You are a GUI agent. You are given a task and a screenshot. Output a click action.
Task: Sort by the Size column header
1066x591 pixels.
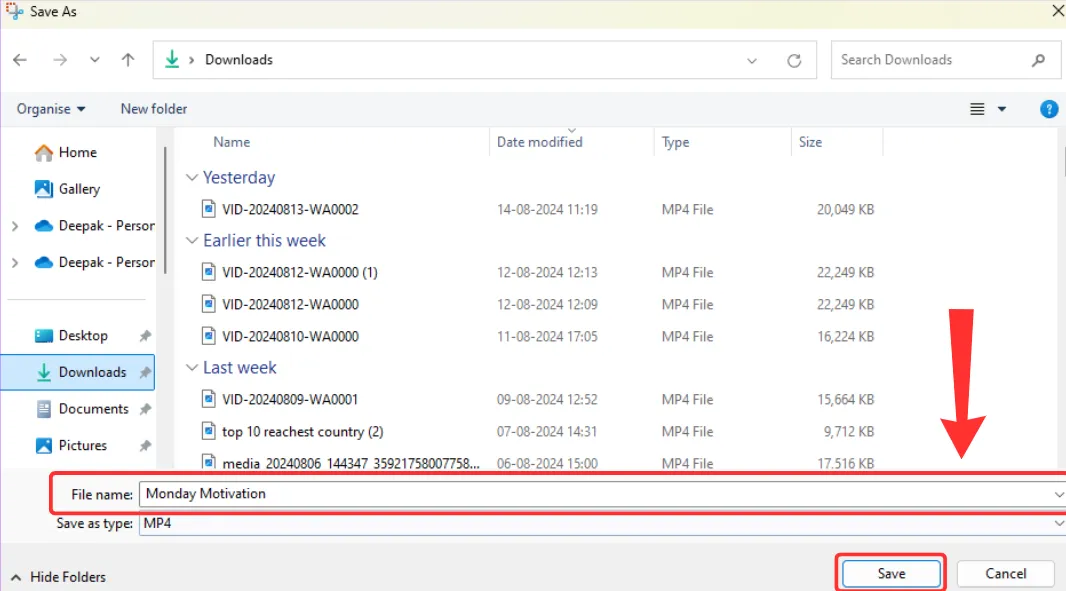tap(810, 142)
